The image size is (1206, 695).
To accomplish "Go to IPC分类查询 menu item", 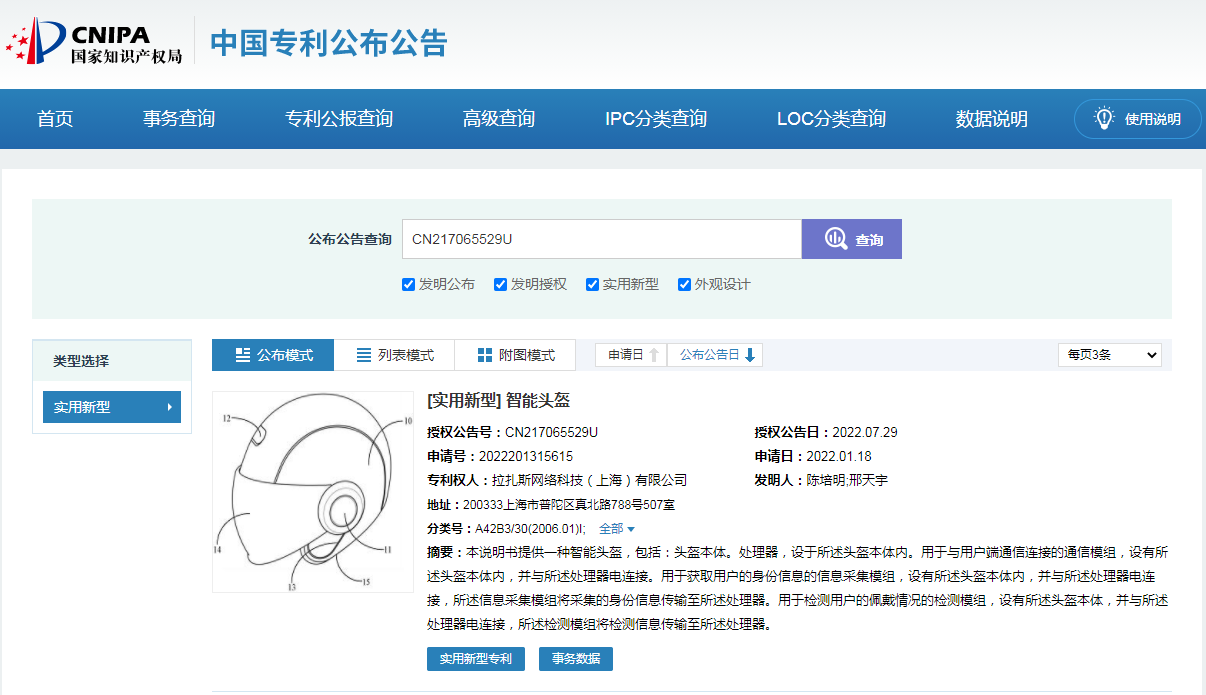I will (x=655, y=119).
